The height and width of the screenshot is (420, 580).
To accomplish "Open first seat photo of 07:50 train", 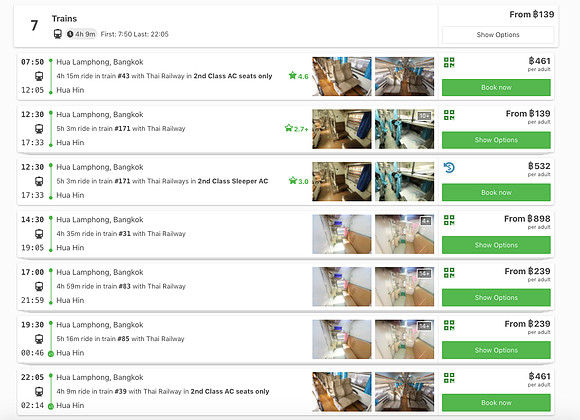I will tap(342, 76).
